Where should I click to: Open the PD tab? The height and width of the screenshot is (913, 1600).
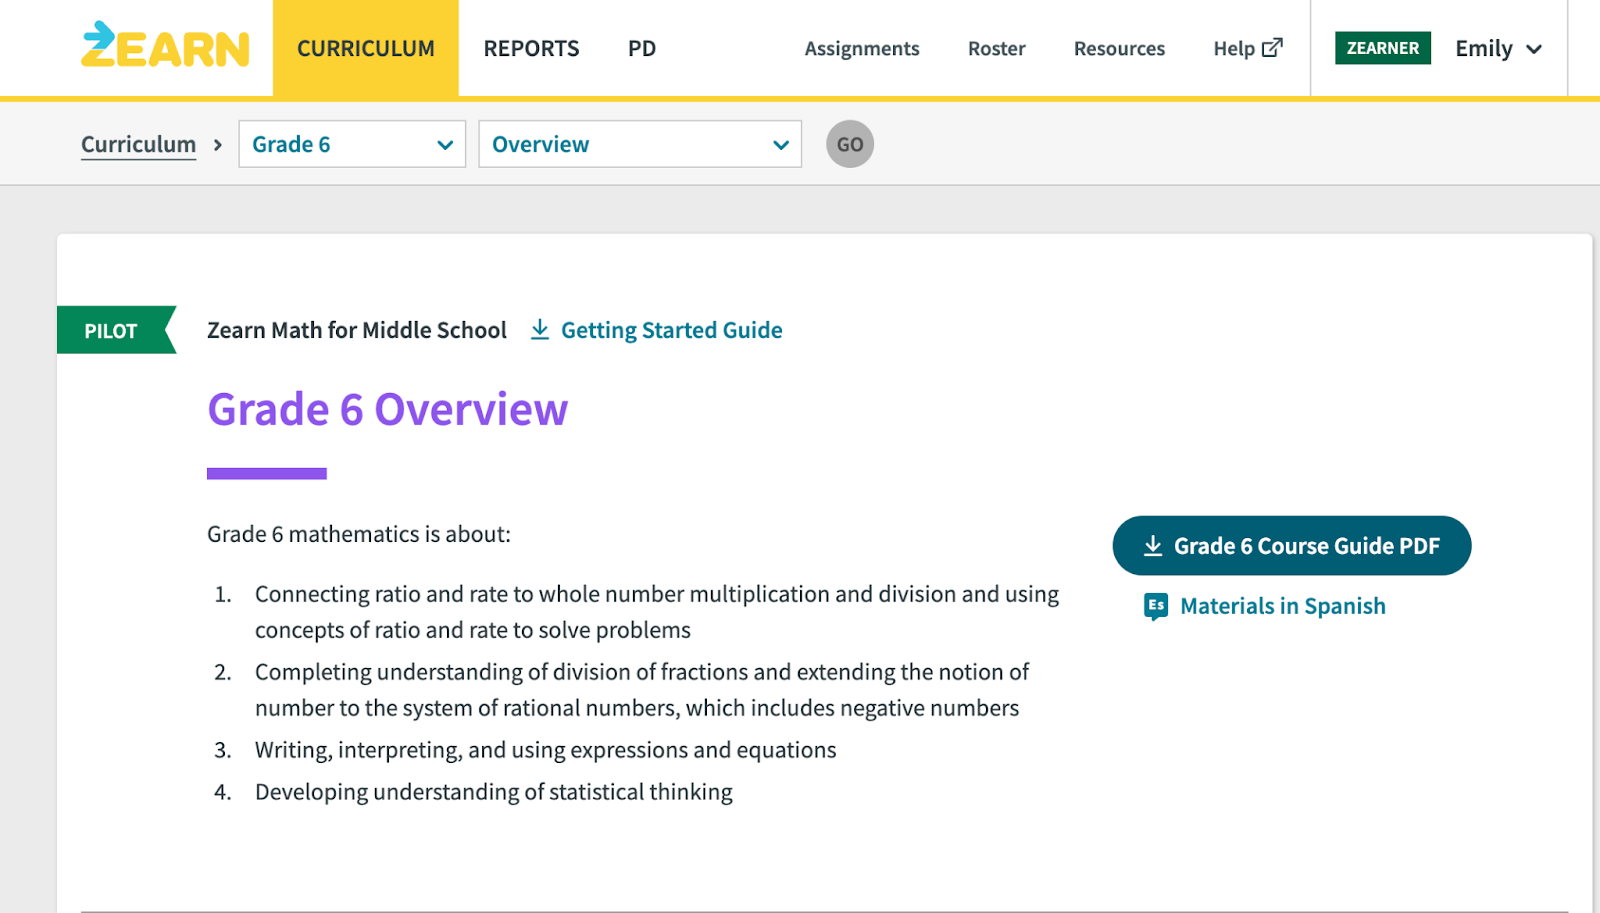(x=642, y=48)
